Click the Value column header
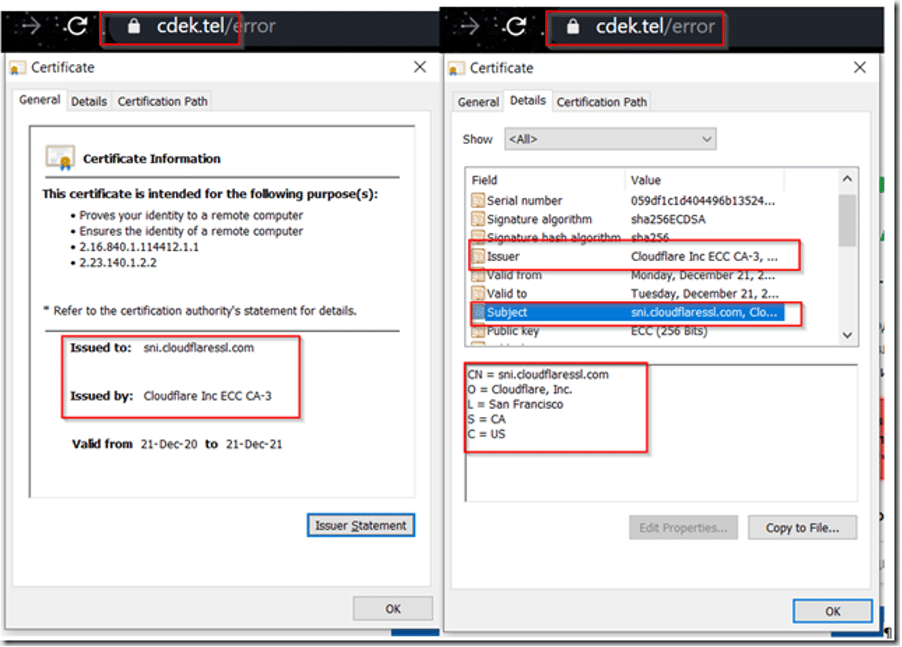902x647 pixels. pos(705,180)
